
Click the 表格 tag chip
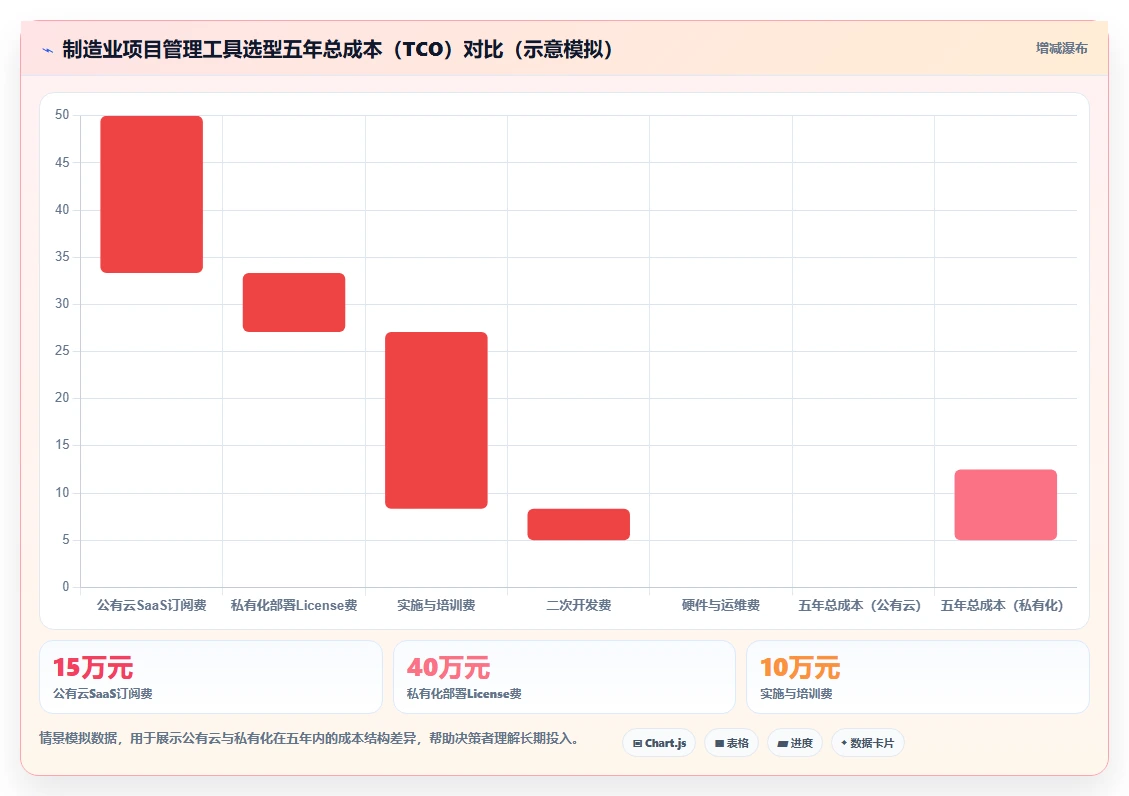coord(732,743)
